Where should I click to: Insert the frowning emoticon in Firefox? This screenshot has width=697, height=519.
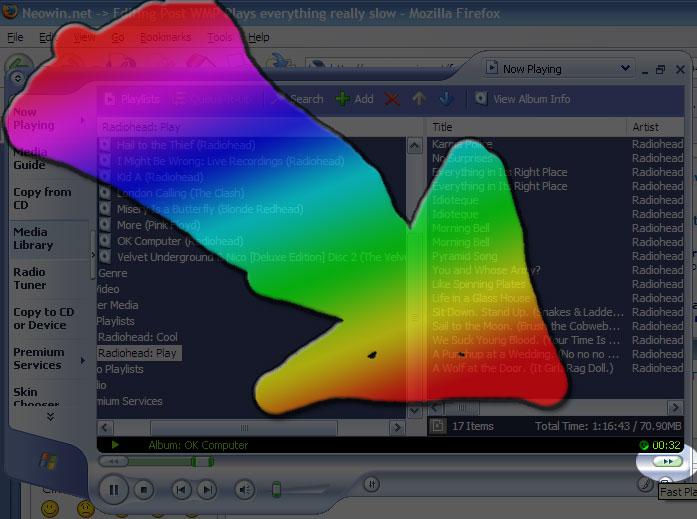86,508
